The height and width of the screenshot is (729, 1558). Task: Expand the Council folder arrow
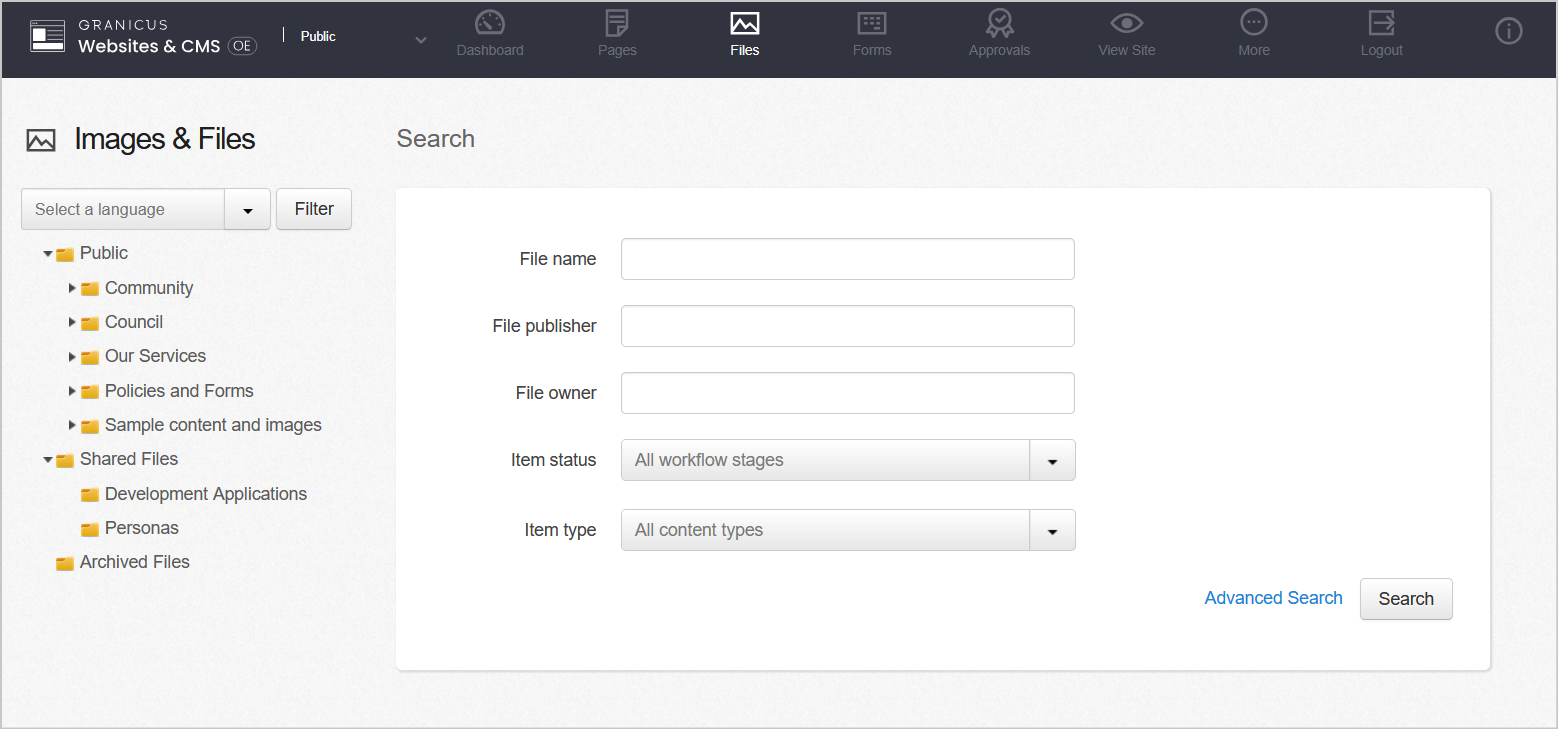click(72, 322)
